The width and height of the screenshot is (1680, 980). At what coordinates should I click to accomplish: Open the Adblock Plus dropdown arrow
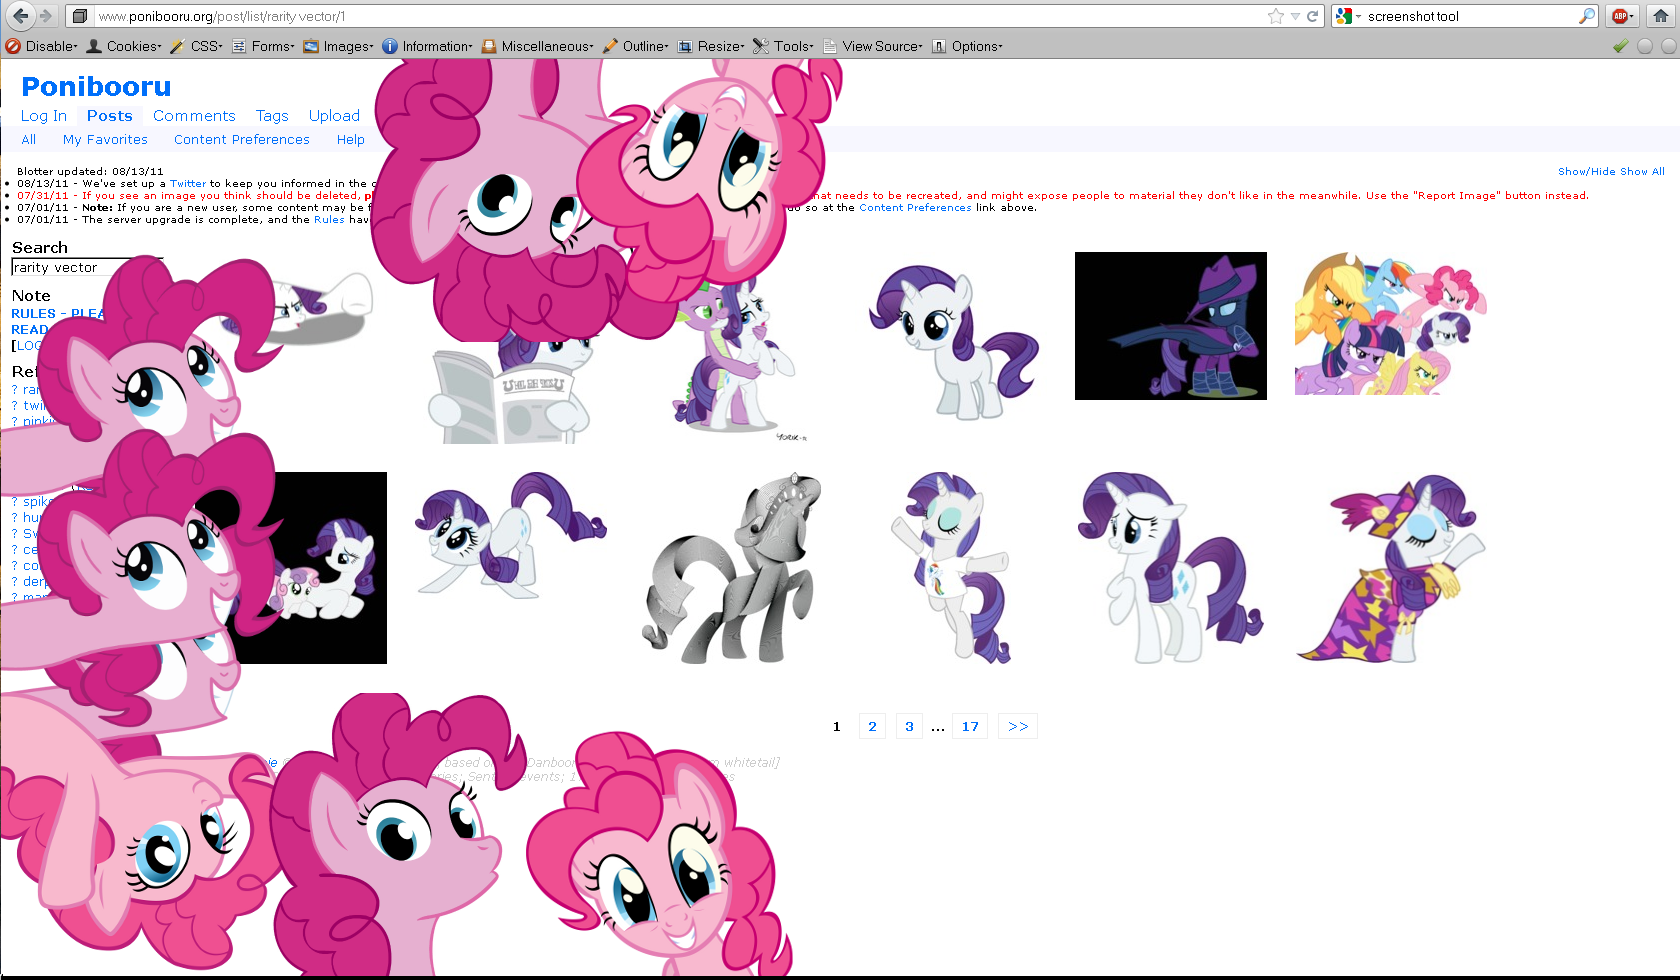(x=1632, y=16)
